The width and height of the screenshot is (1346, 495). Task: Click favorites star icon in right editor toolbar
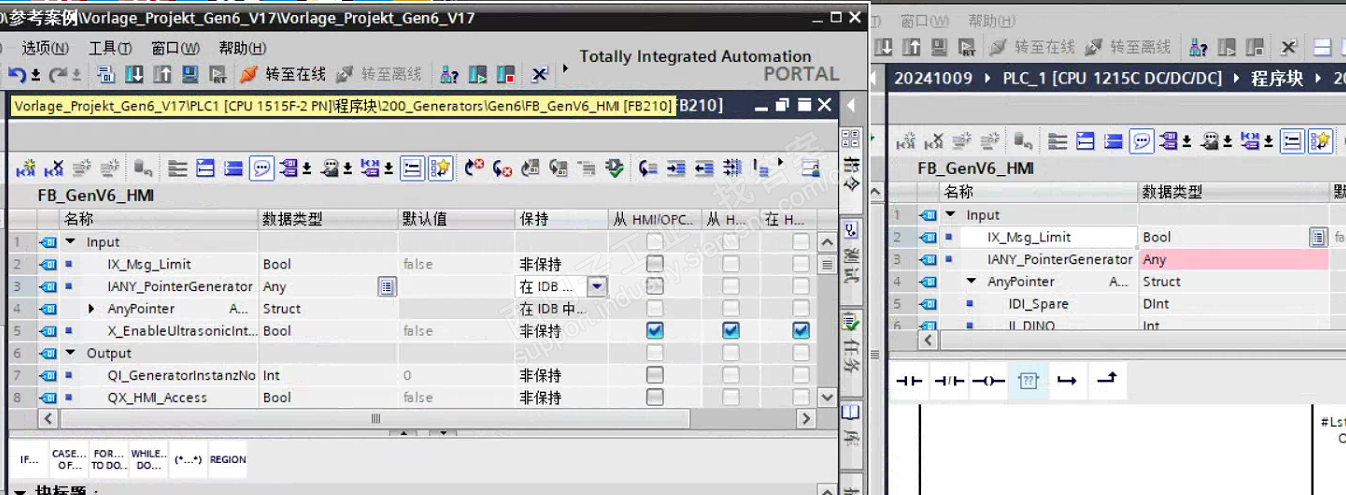pos(1321,141)
